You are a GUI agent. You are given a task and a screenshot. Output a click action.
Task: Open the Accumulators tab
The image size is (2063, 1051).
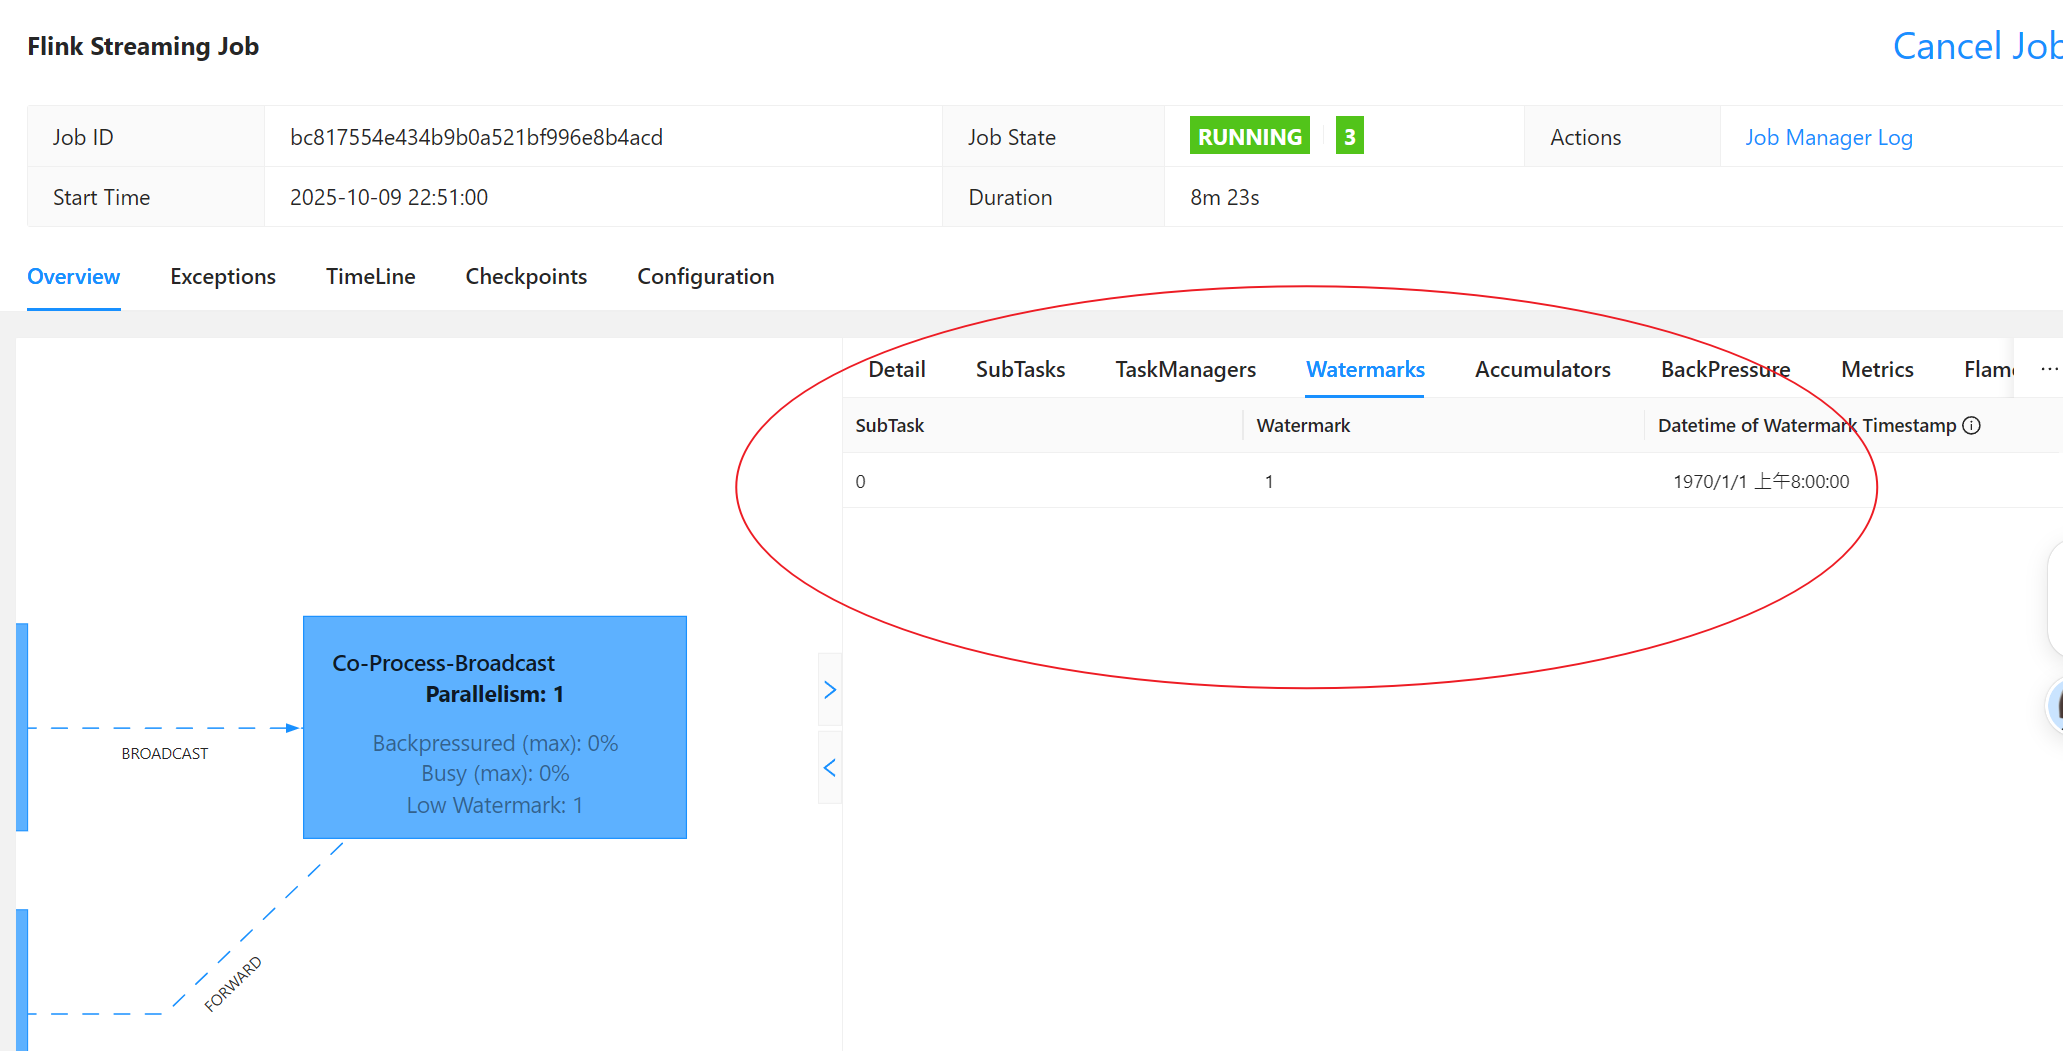[1543, 369]
